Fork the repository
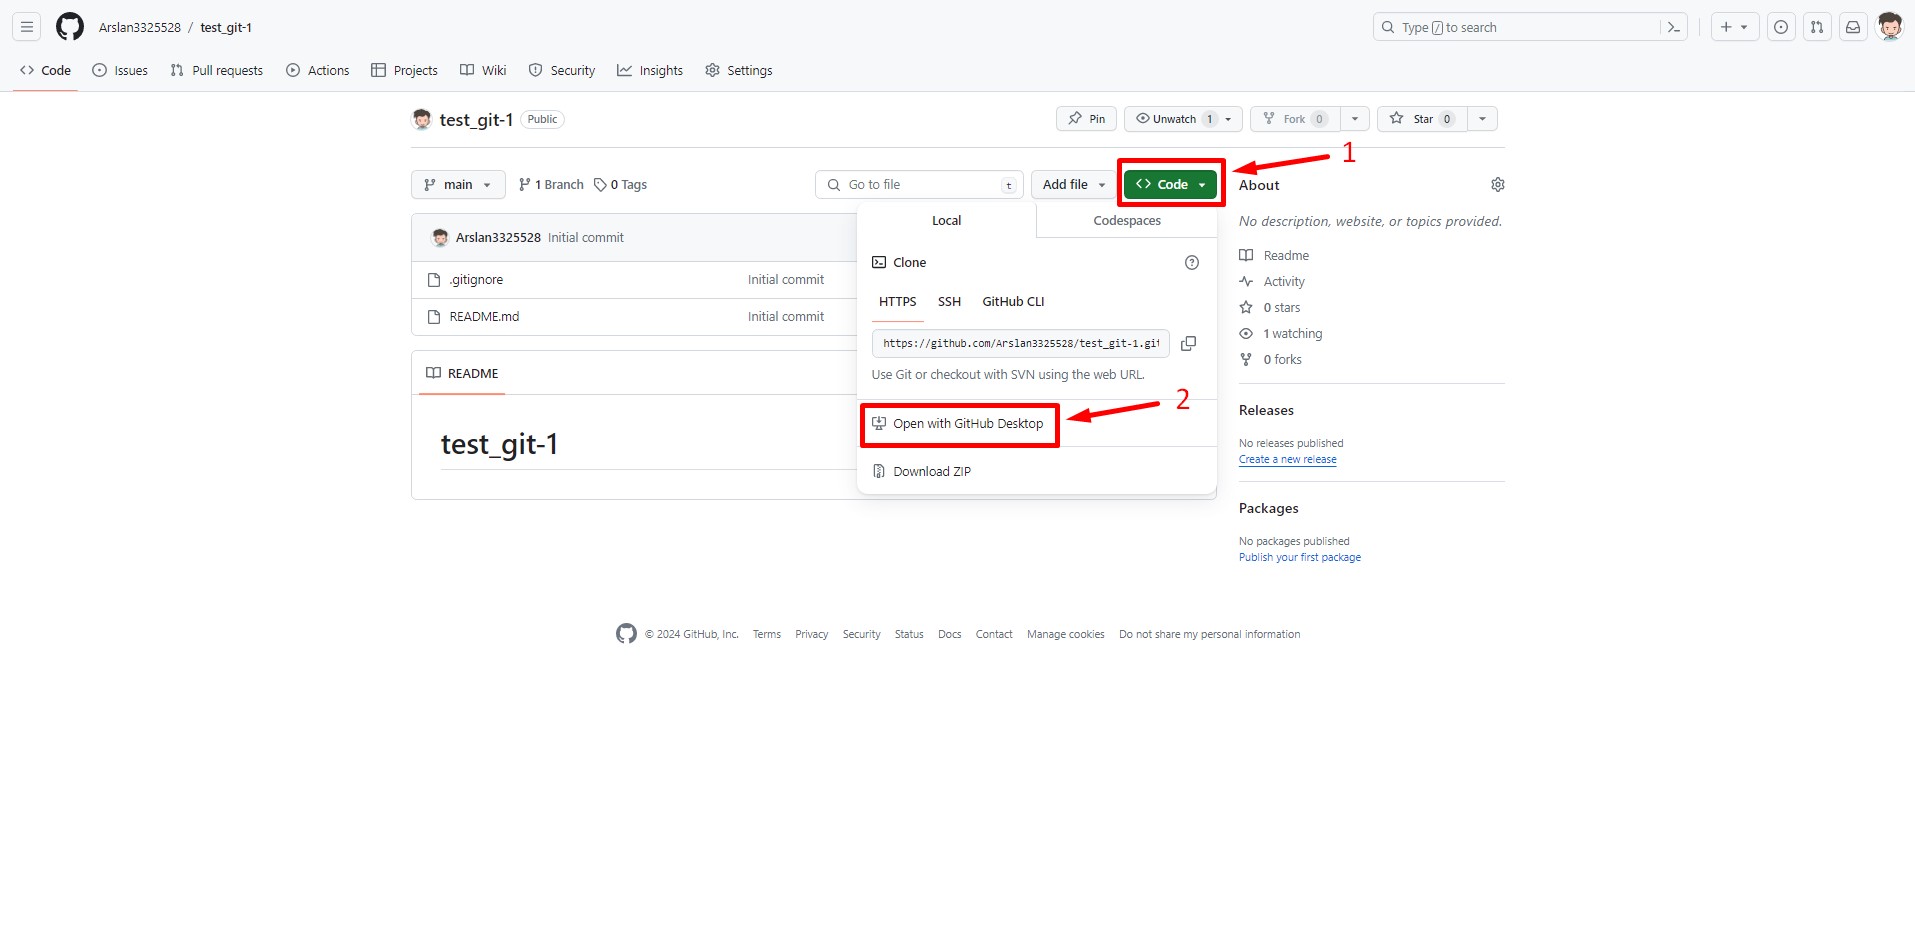This screenshot has height=933, width=1915. (x=1295, y=119)
